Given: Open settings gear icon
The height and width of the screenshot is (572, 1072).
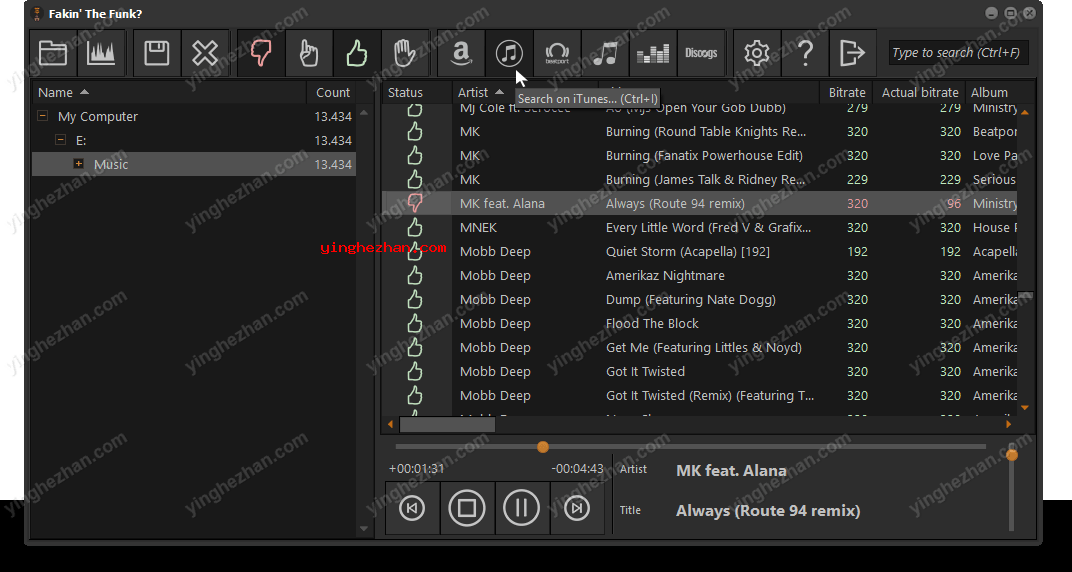Looking at the screenshot, I should (757, 53).
